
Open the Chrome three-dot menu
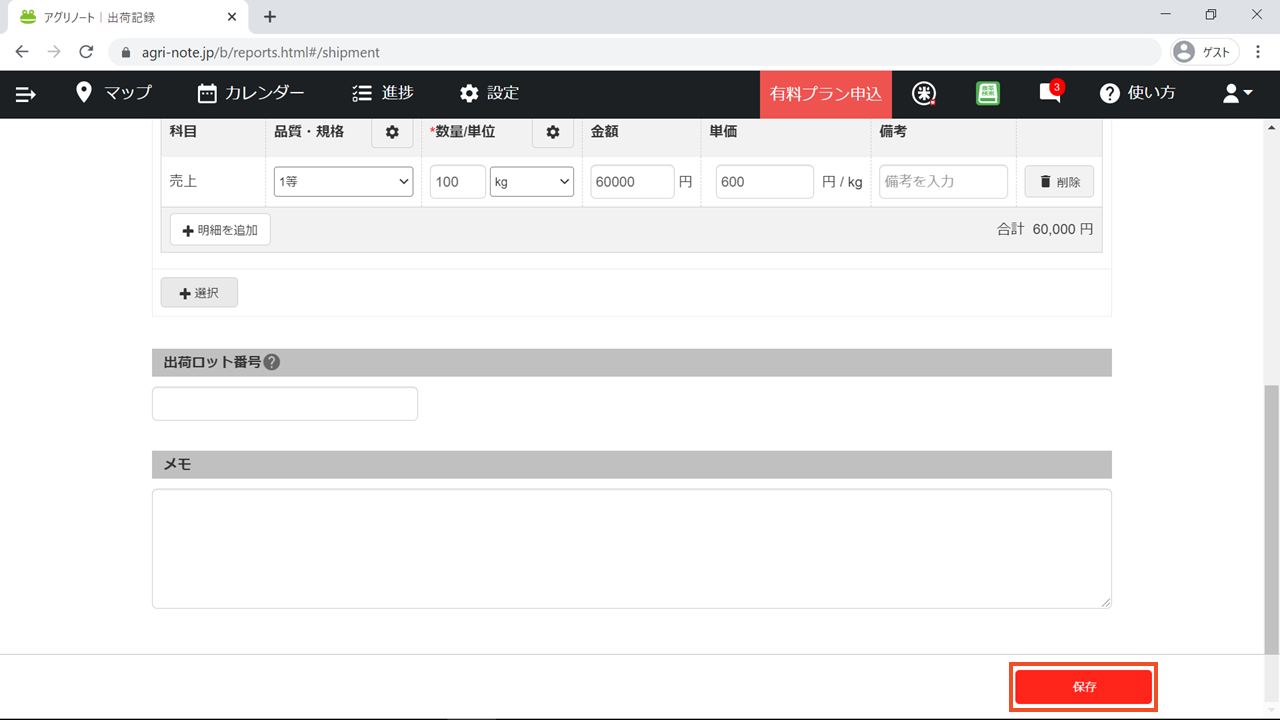click(1259, 52)
